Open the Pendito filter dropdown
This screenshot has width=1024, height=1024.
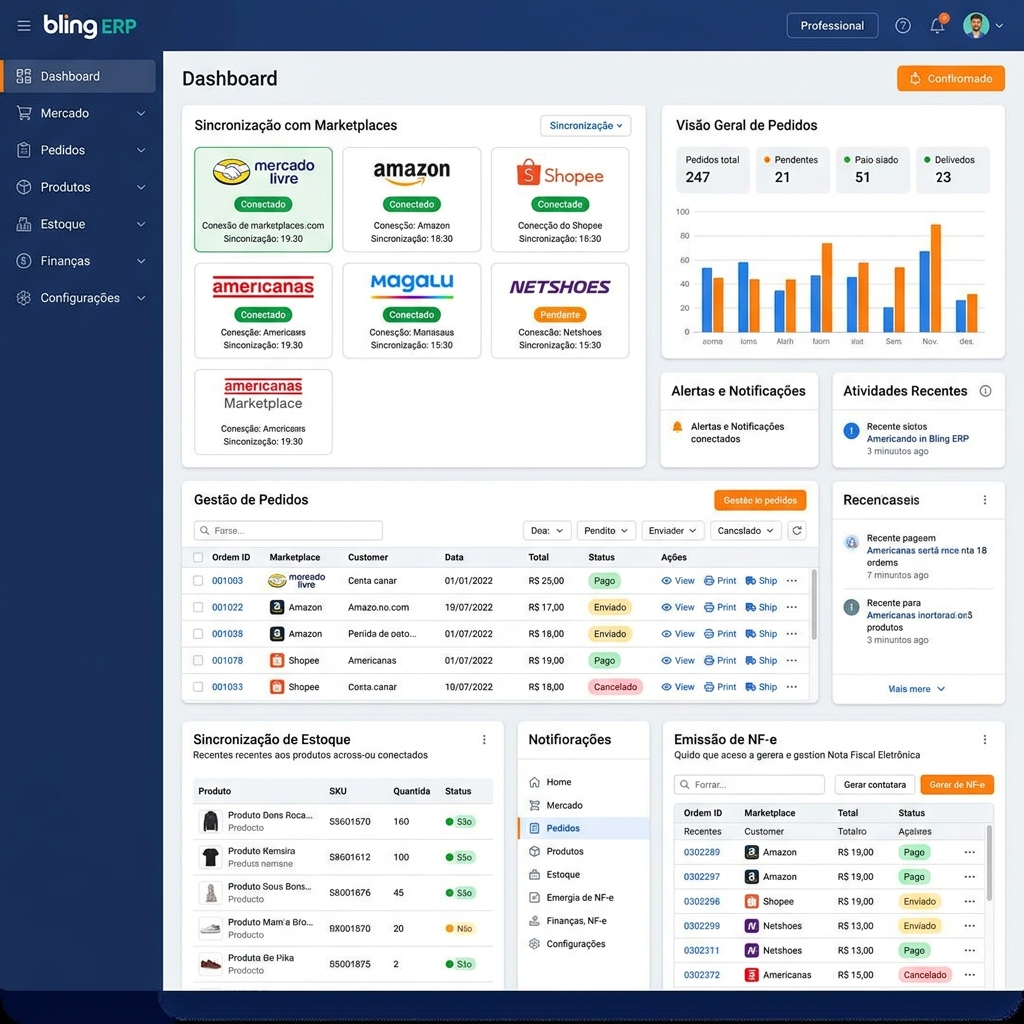pos(606,530)
